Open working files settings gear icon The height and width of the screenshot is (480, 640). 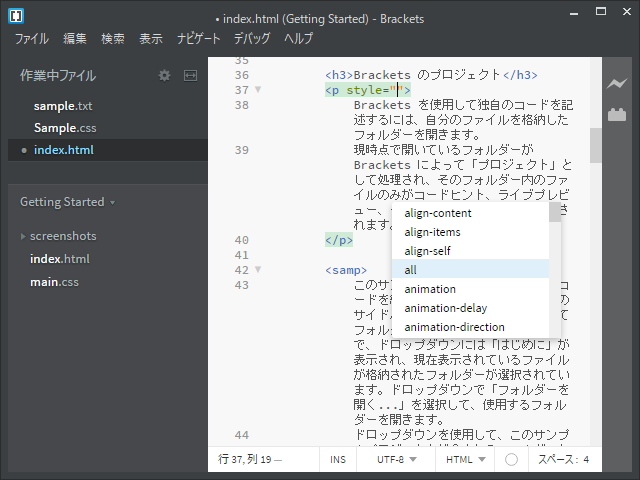pyautogui.click(x=164, y=76)
